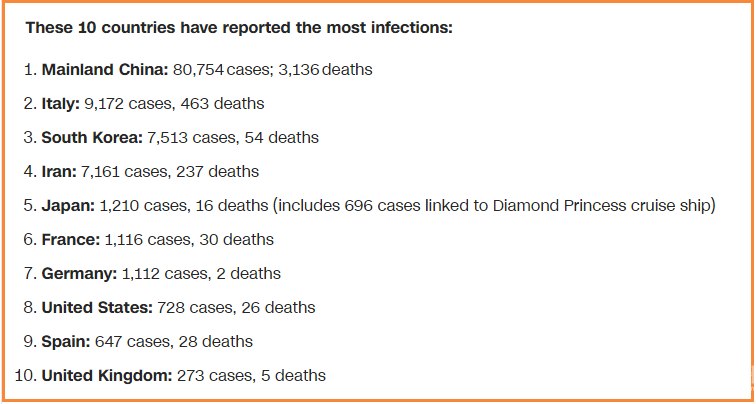
Task: Select the United States entry
Action: [x=169, y=308]
